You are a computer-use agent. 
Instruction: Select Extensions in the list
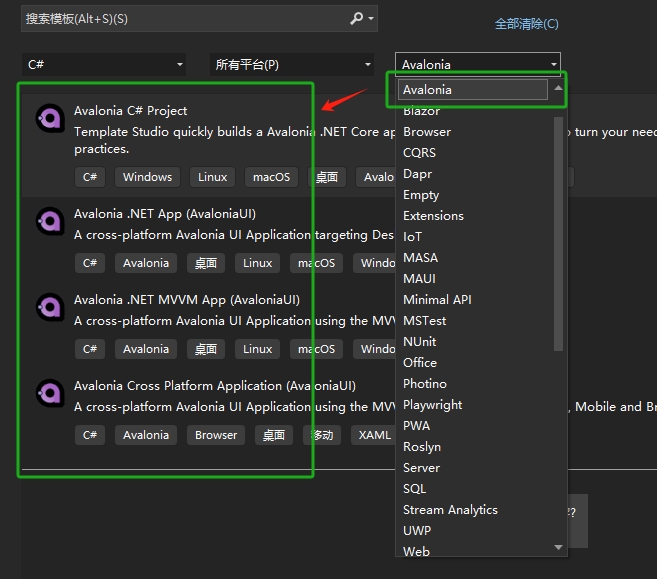433,216
